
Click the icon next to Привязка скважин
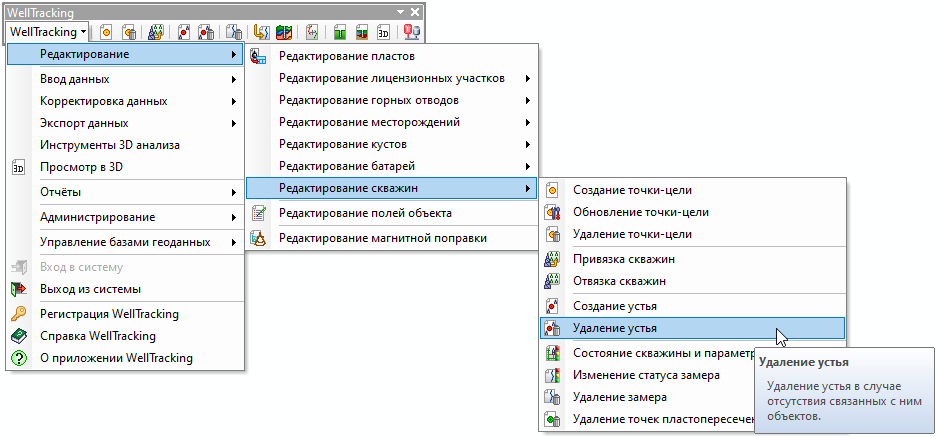[552, 259]
